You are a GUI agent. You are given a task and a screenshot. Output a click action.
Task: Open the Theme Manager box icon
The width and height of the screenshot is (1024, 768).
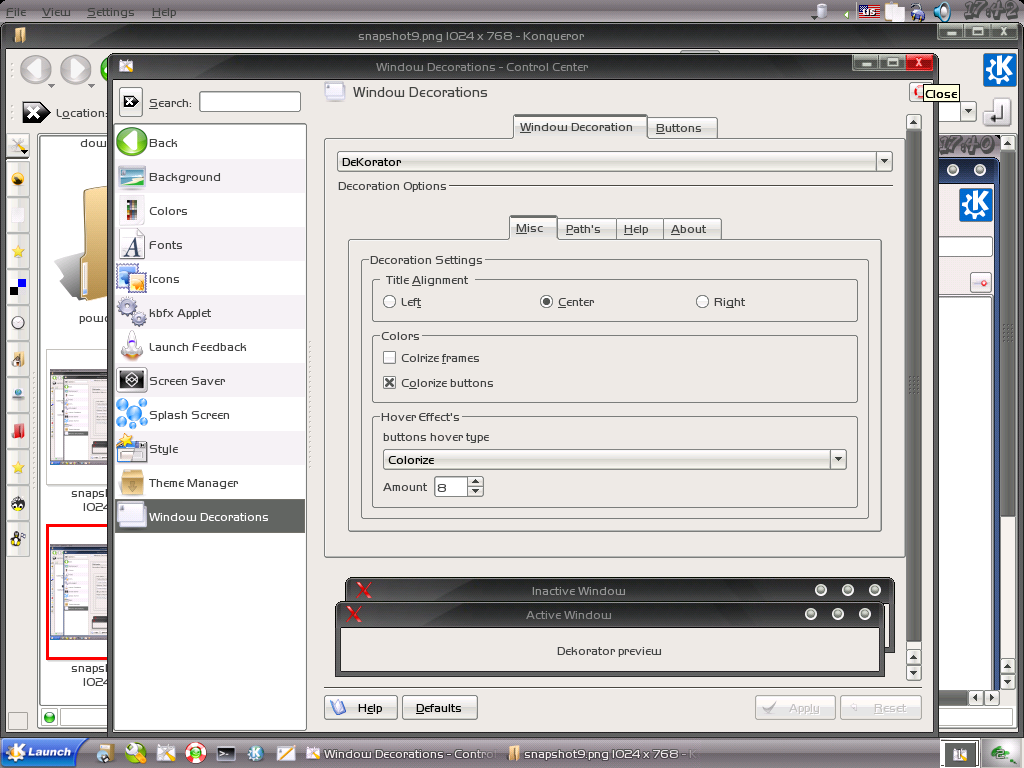pos(131,483)
